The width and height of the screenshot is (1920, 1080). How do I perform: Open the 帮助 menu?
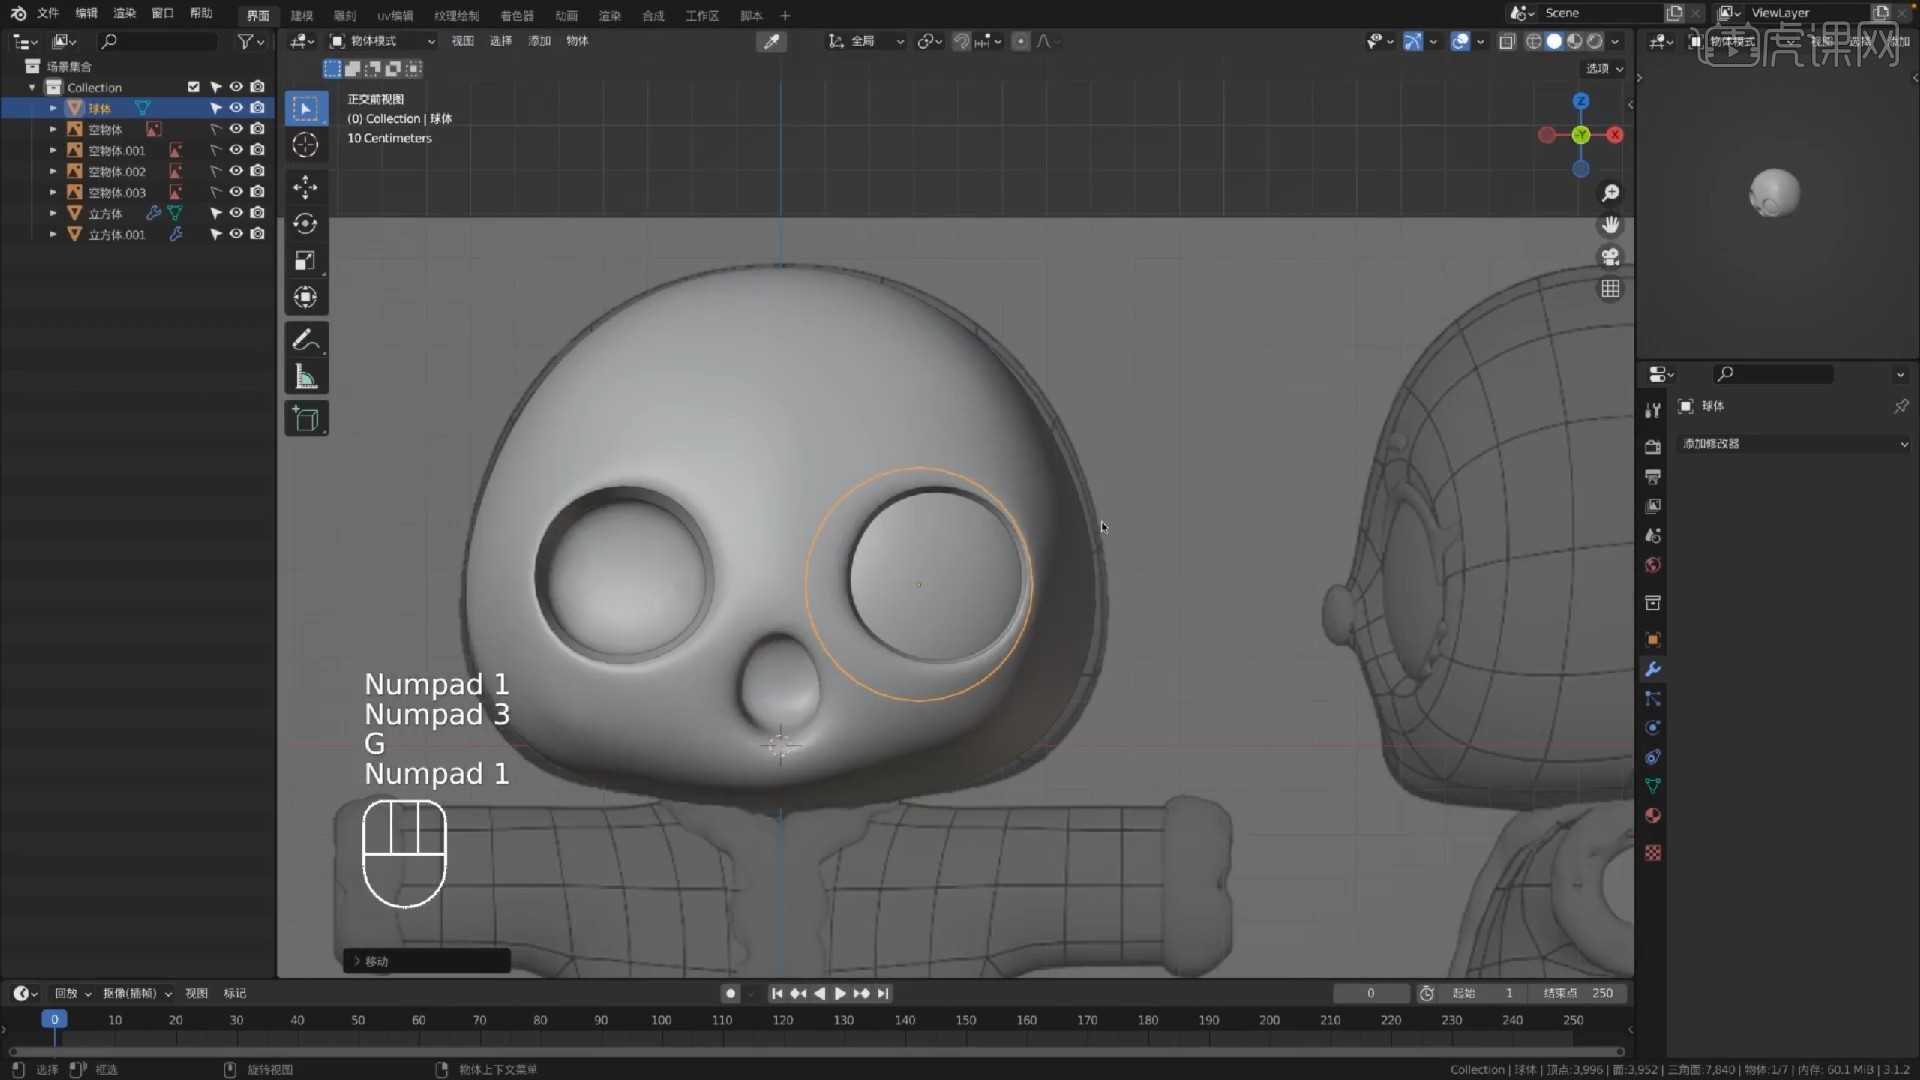tap(201, 13)
